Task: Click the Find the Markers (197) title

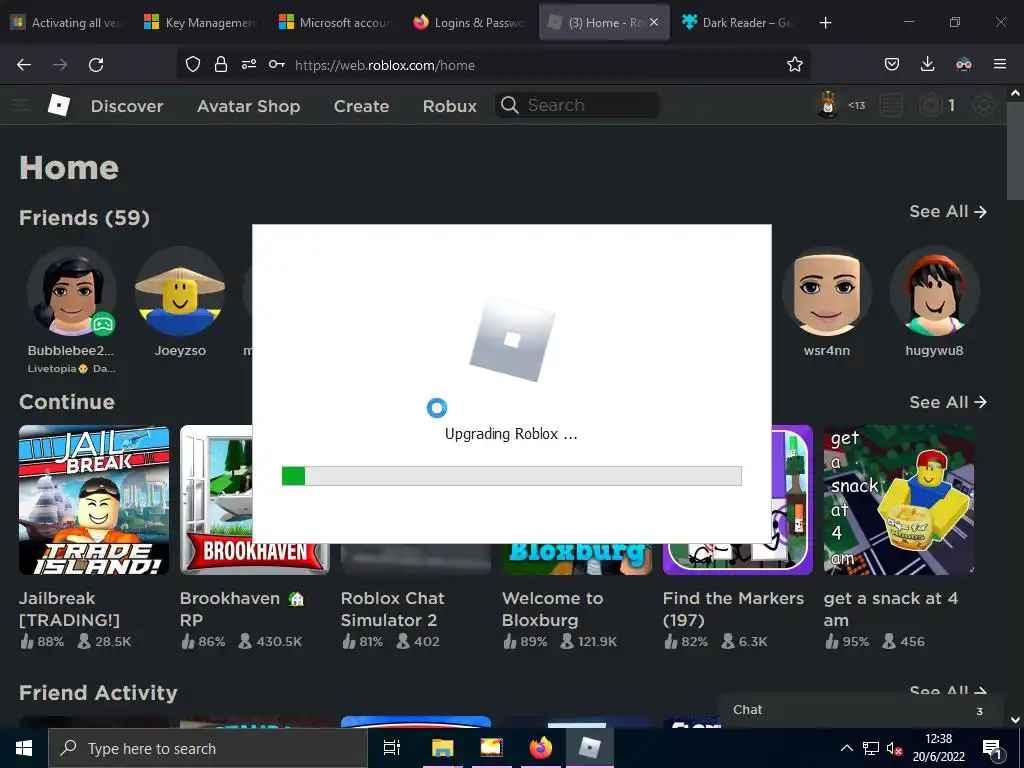Action: [x=733, y=609]
